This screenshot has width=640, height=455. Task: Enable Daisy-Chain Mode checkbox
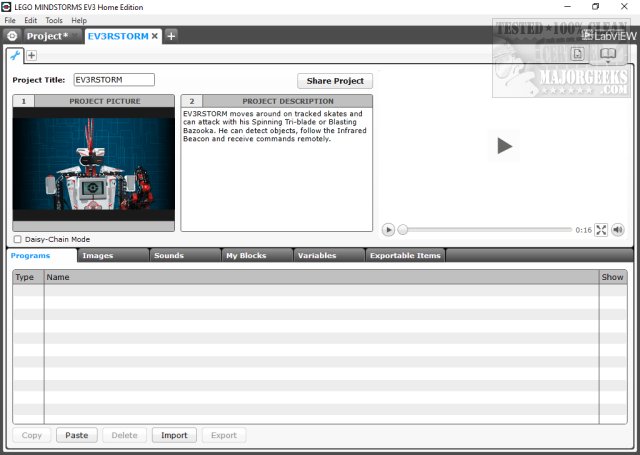coord(18,239)
